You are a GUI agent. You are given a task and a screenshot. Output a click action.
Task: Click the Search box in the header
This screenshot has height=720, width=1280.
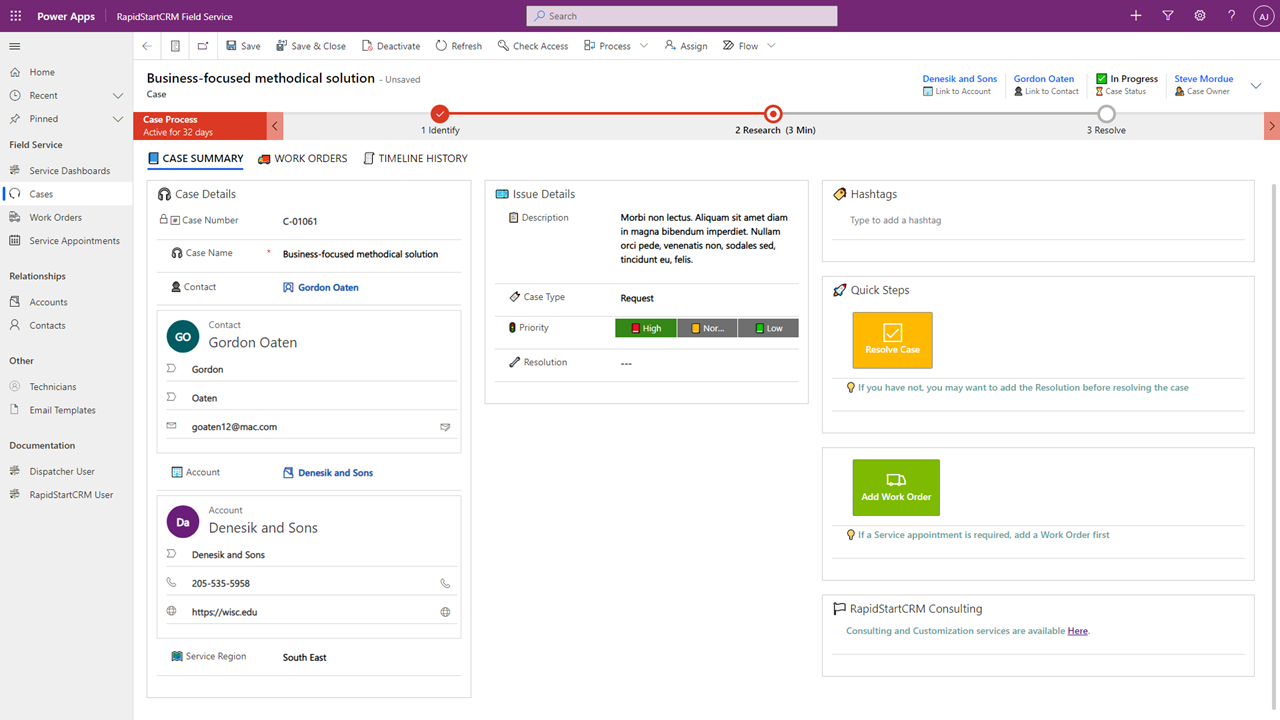click(x=682, y=16)
